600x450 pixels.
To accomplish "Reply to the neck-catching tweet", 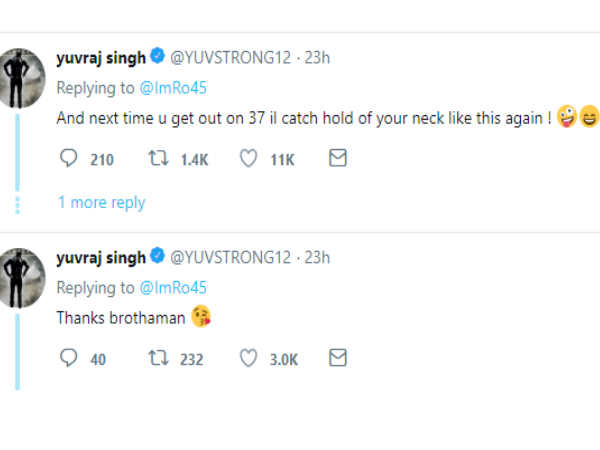I will tap(69, 159).
